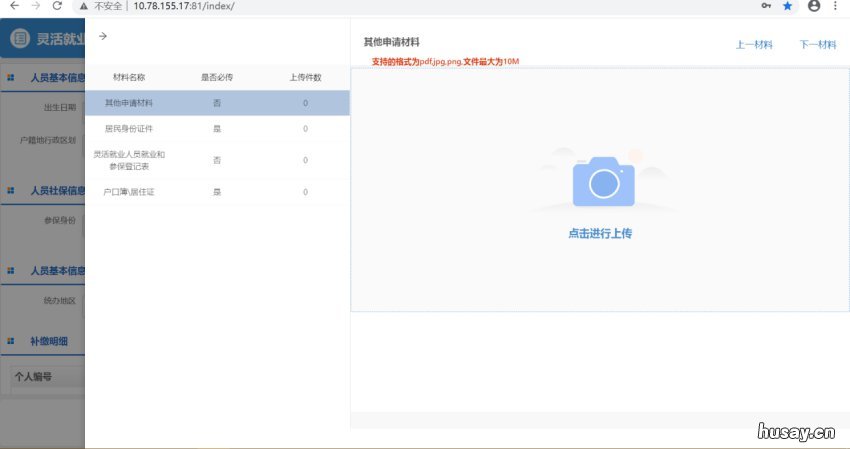Toggle the bookmark star icon
Viewport: 850px width, 449px height.
coord(788,5)
